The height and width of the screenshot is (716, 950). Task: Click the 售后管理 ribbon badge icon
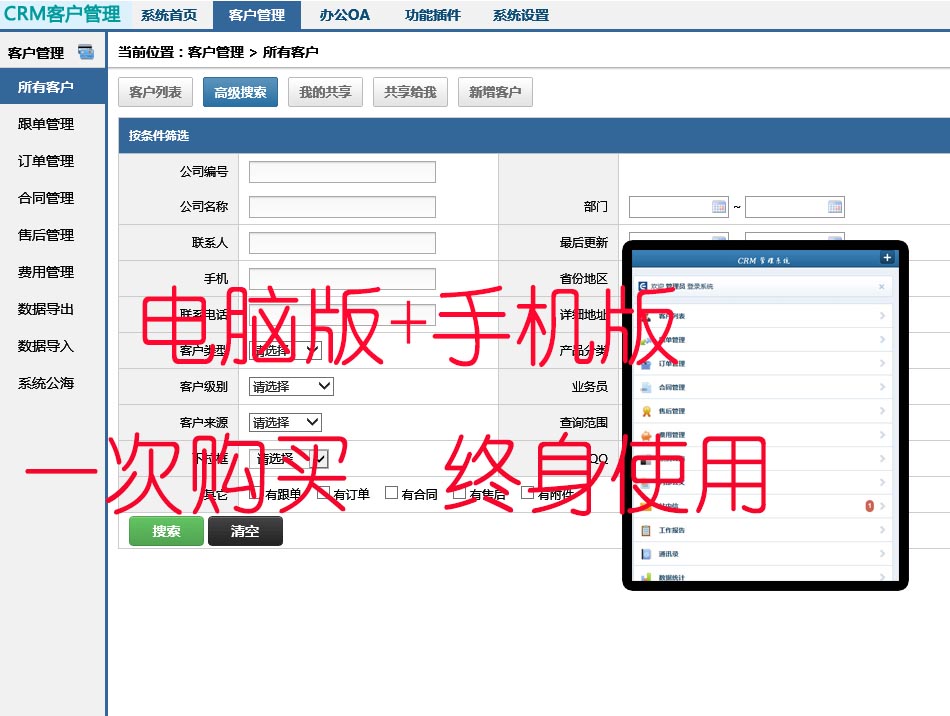pyautogui.click(x=645, y=411)
